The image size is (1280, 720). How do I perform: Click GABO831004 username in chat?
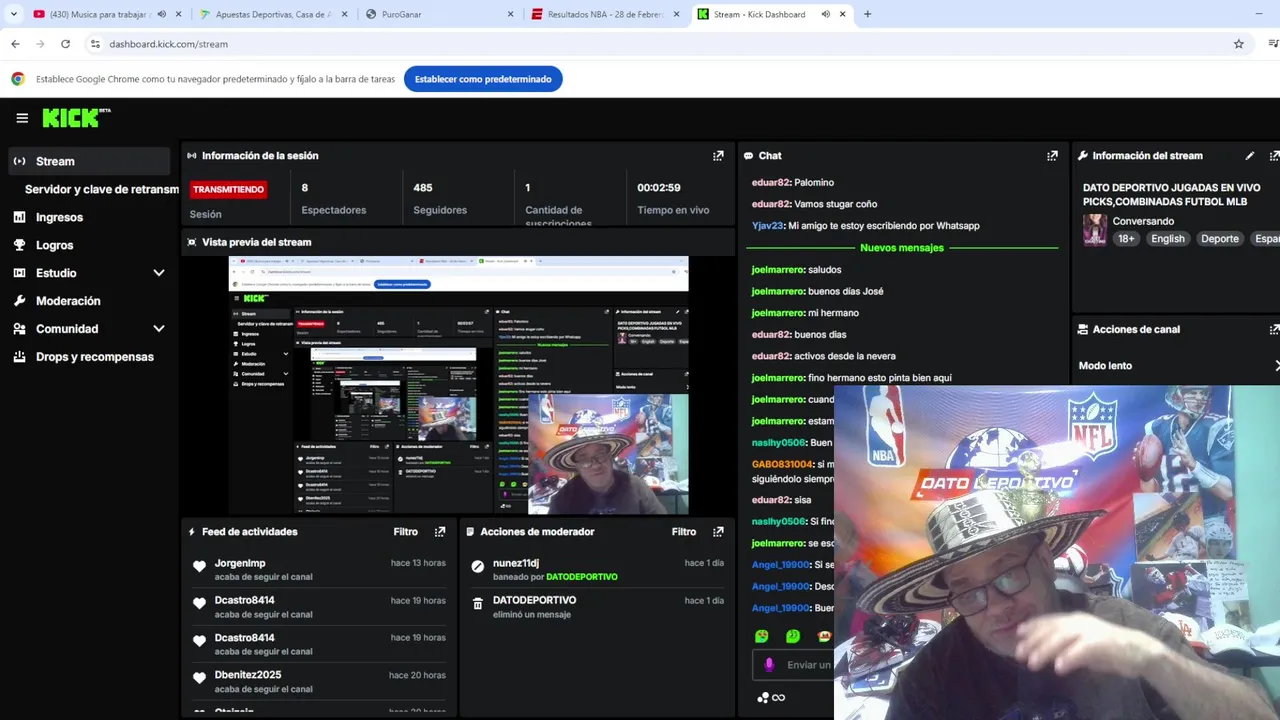click(782, 465)
